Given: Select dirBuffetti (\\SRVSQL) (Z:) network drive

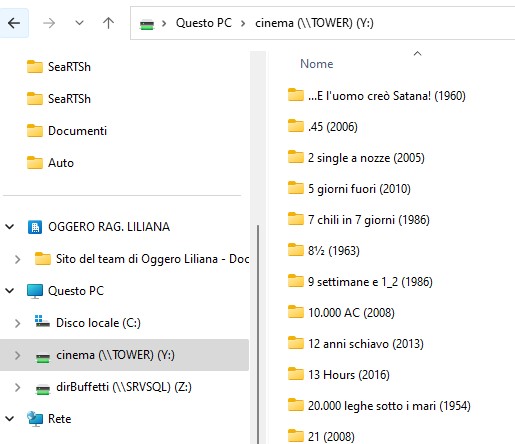Looking at the screenshot, I should (x=113, y=387).
